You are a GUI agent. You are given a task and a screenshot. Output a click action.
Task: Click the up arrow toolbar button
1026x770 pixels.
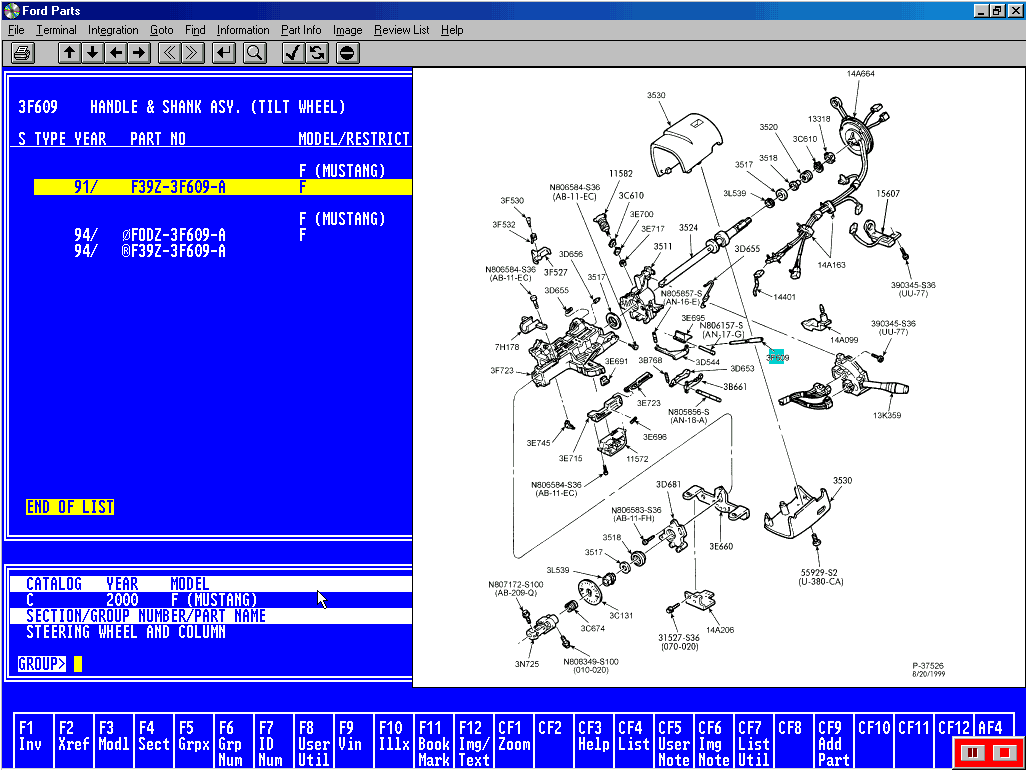69,53
